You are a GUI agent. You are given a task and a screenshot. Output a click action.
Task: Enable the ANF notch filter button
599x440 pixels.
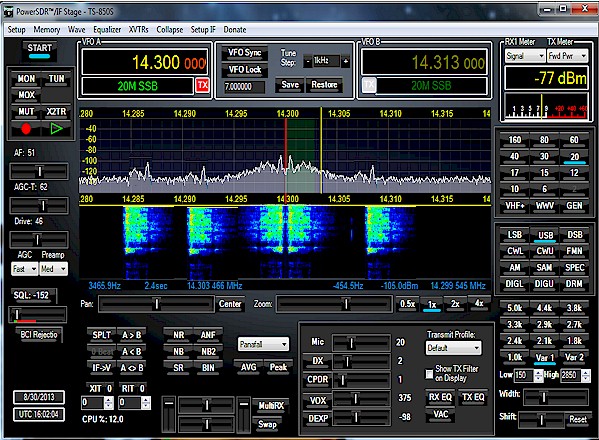coord(208,335)
